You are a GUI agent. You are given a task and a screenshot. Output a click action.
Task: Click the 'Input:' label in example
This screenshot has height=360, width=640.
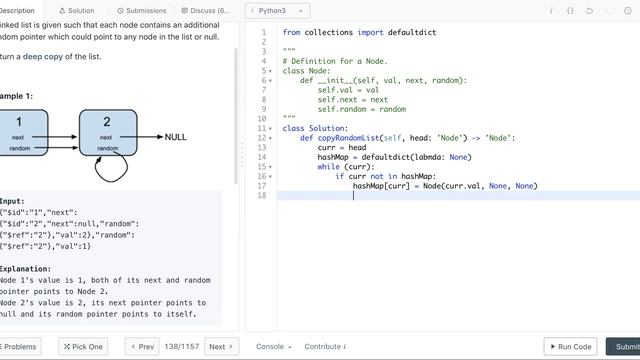(12, 201)
